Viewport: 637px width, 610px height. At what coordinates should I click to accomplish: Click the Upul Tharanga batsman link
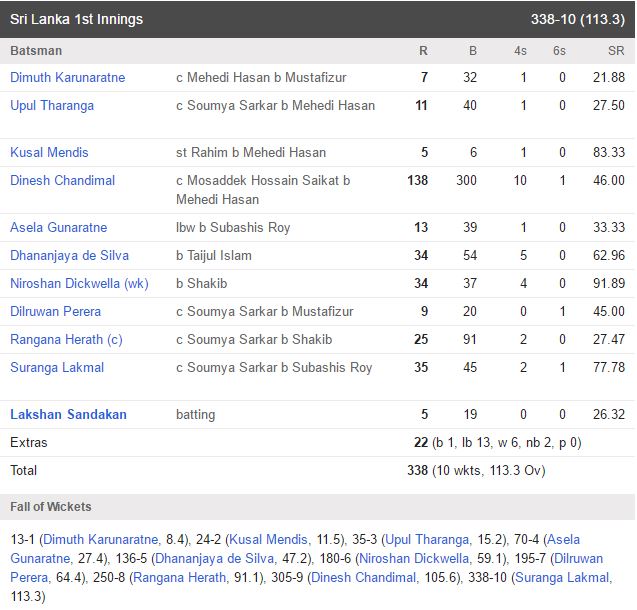pyautogui.click(x=52, y=105)
